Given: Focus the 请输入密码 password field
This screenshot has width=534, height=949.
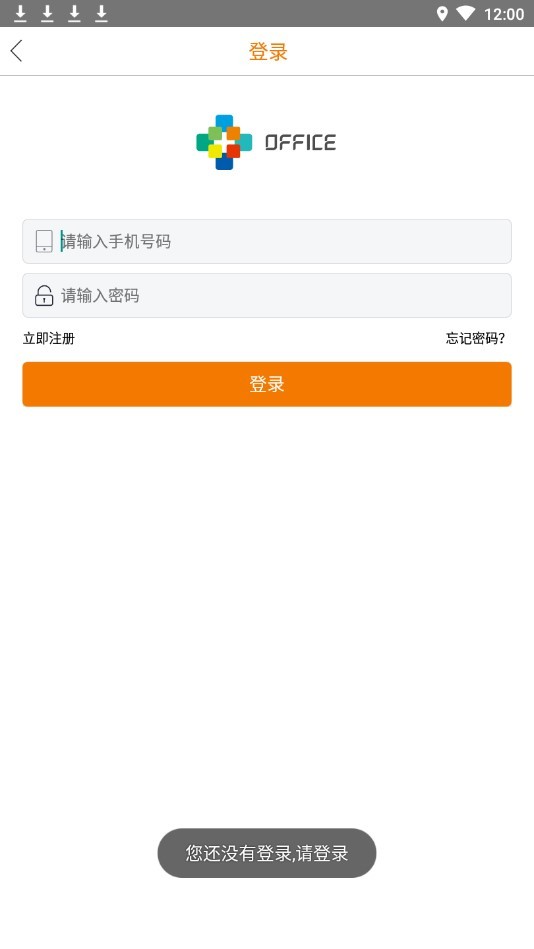Looking at the screenshot, I should tap(267, 295).
